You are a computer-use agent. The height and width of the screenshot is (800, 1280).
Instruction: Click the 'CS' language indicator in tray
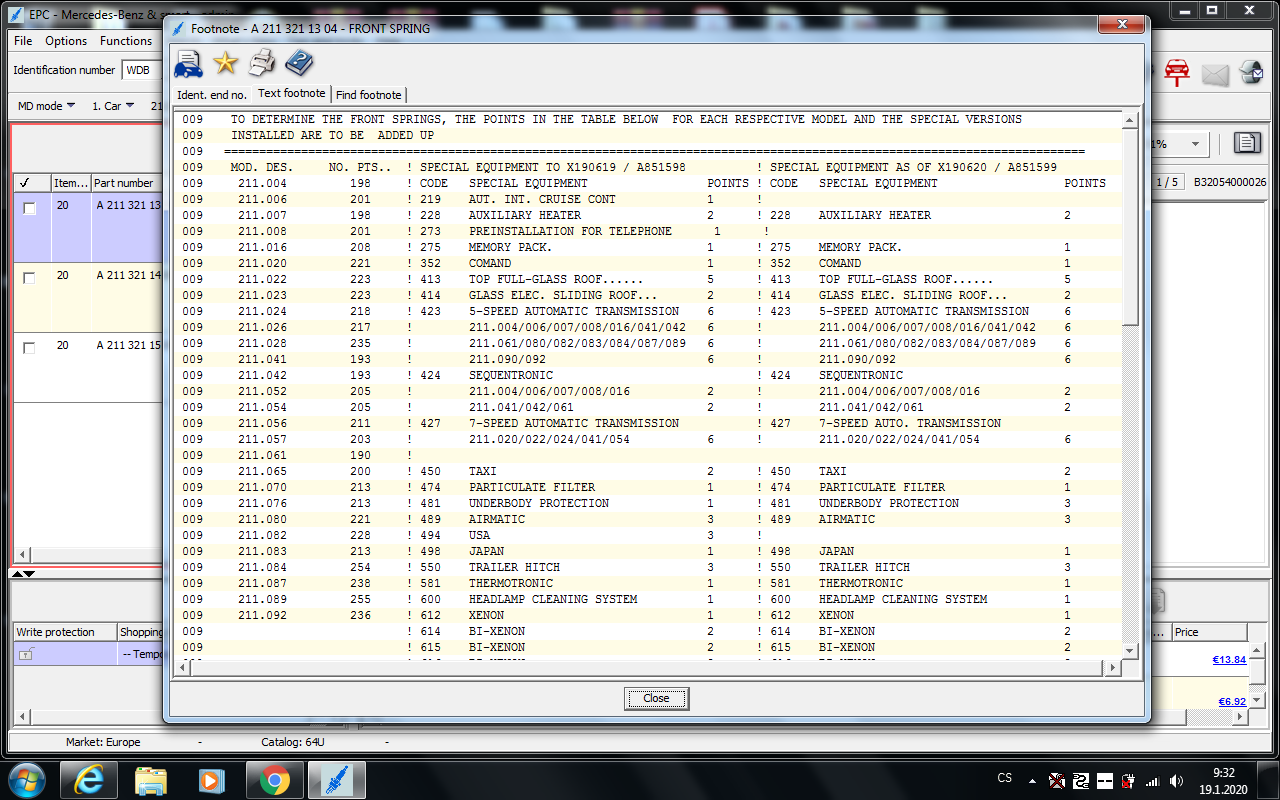click(1005, 778)
